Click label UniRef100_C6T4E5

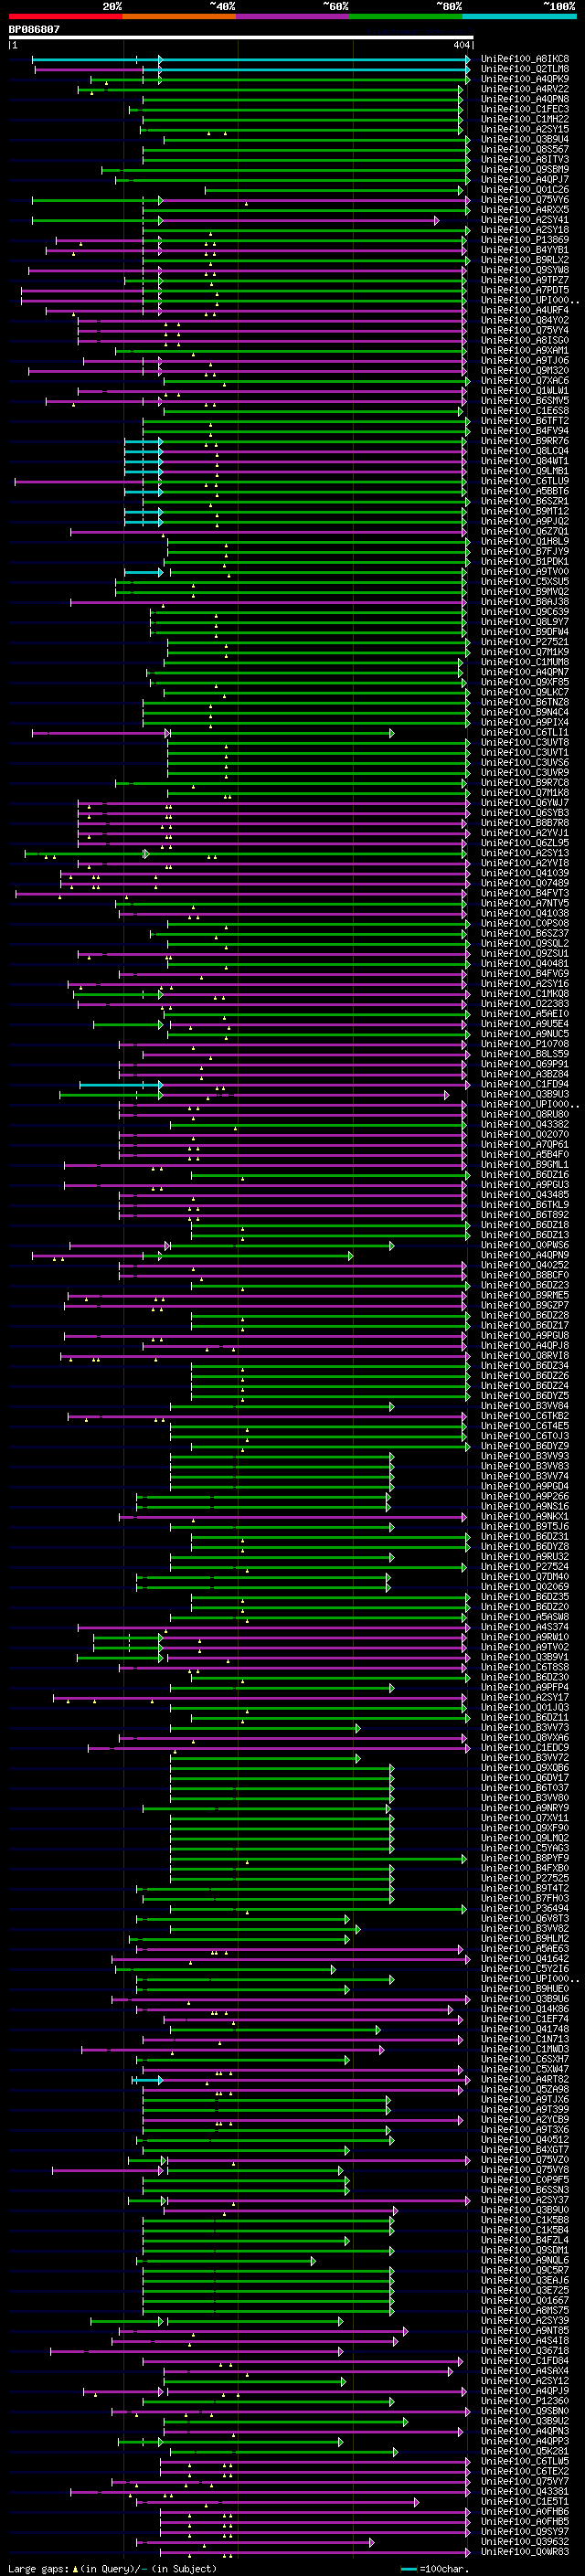(x=524, y=1426)
